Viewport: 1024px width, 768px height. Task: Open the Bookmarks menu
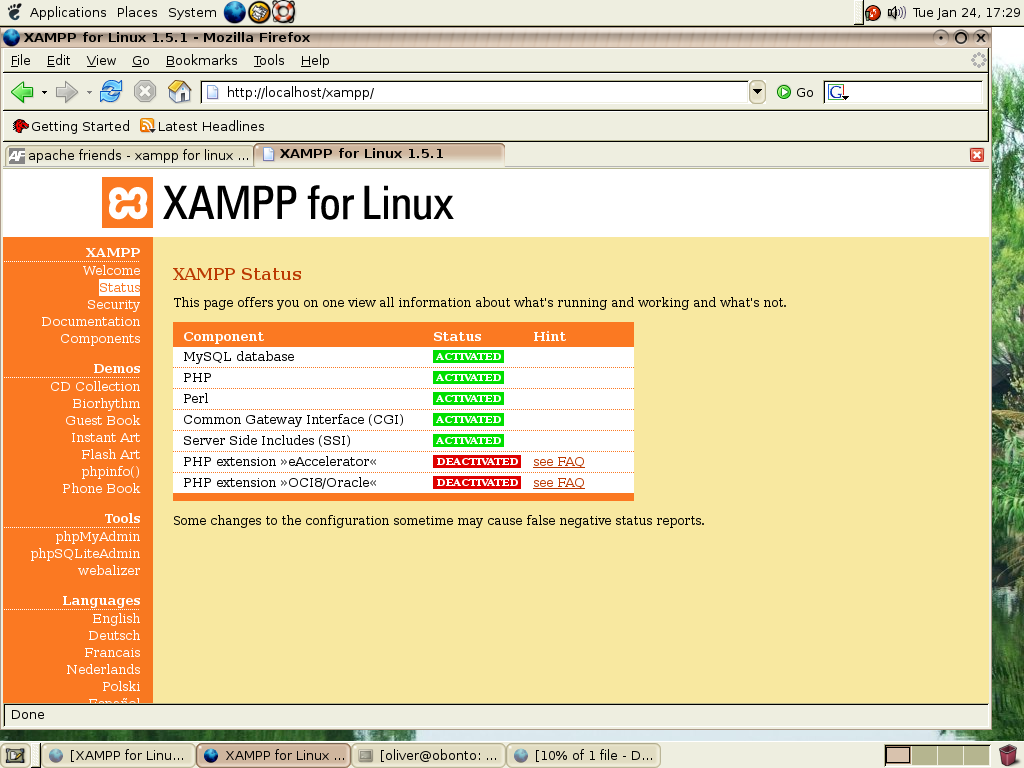coord(201,60)
